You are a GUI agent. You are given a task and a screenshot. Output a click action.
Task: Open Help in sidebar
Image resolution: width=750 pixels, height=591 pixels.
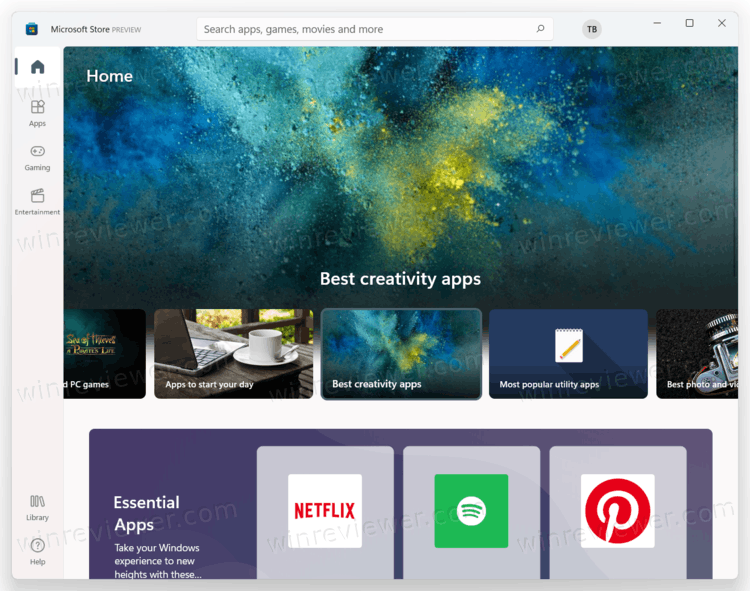(x=37, y=551)
